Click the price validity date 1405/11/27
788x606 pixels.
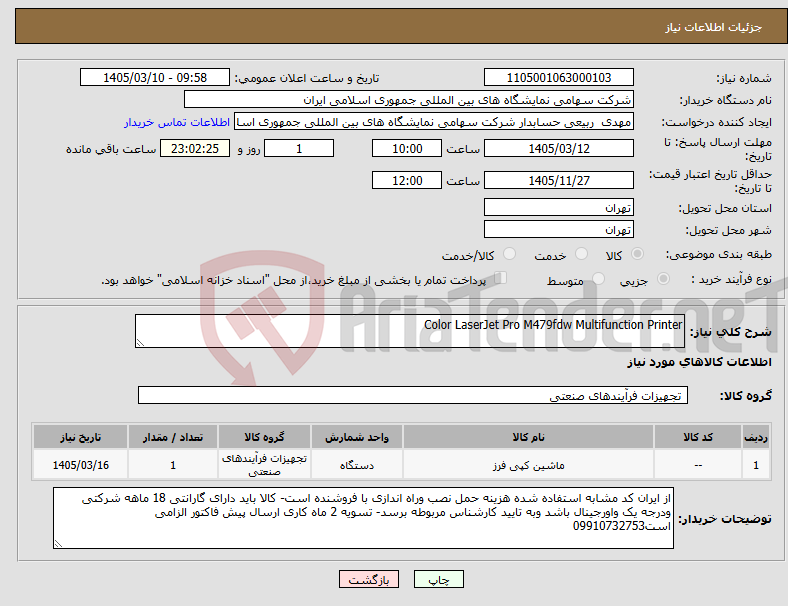pos(558,180)
